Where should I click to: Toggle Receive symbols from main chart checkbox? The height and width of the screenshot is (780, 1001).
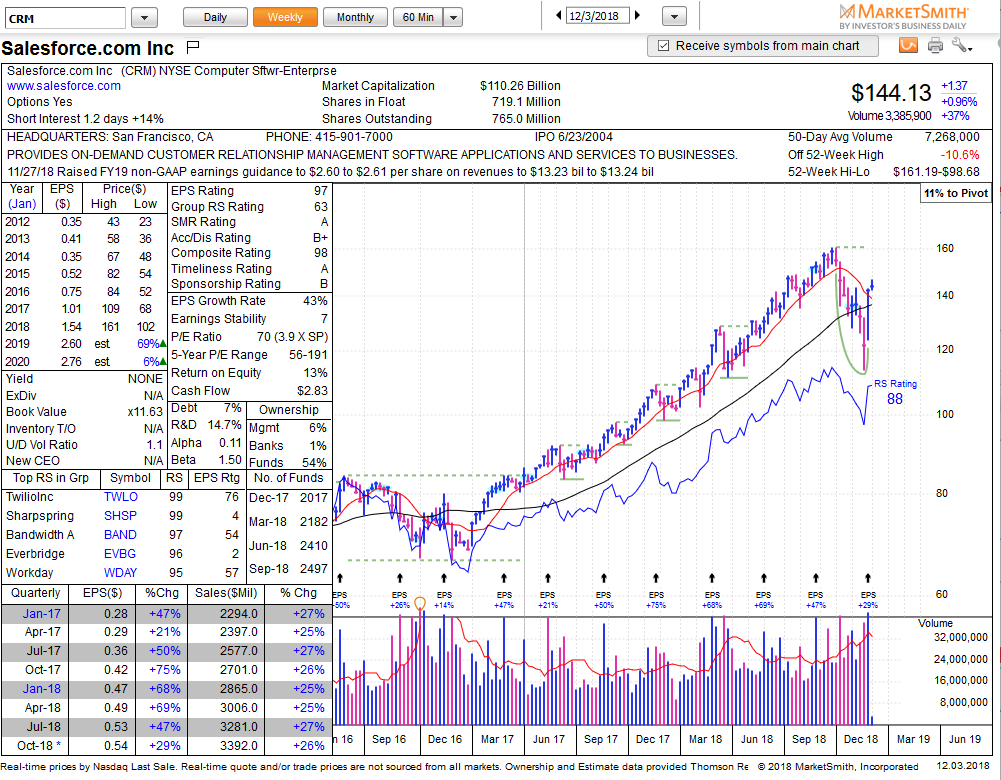point(663,46)
